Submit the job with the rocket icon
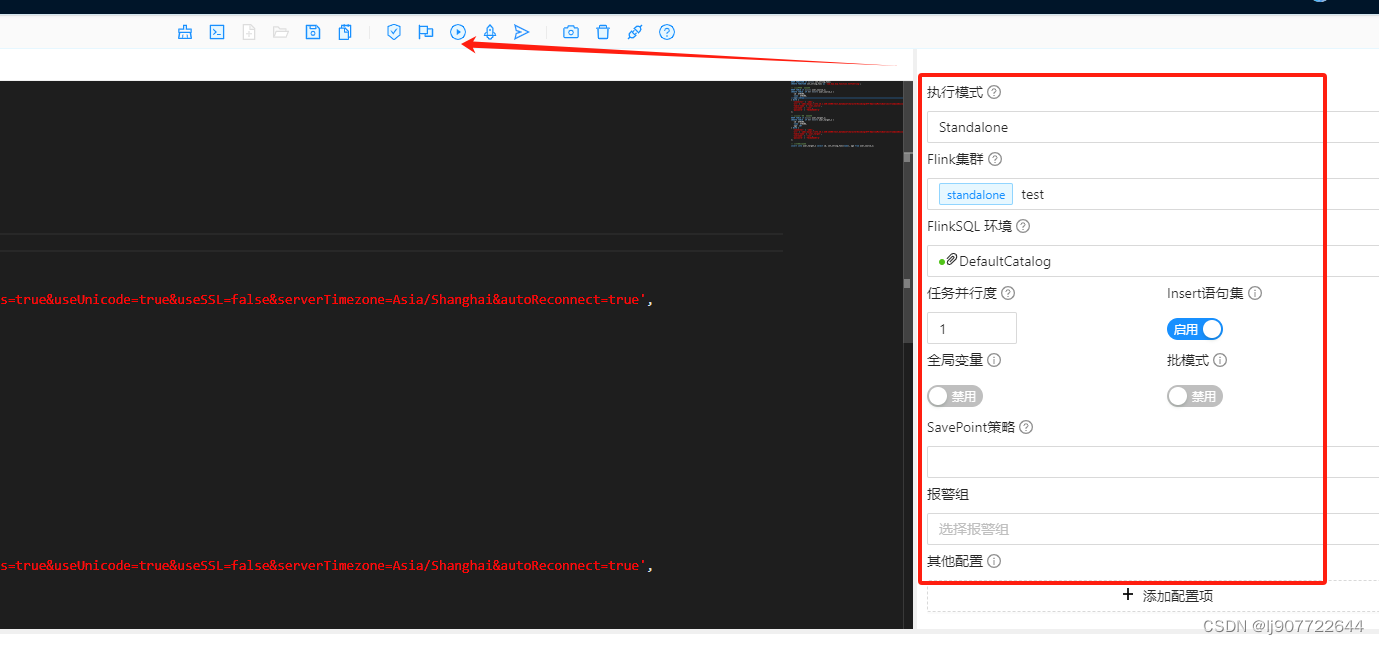This screenshot has height=645, width=1379. (x=490, y=32)
